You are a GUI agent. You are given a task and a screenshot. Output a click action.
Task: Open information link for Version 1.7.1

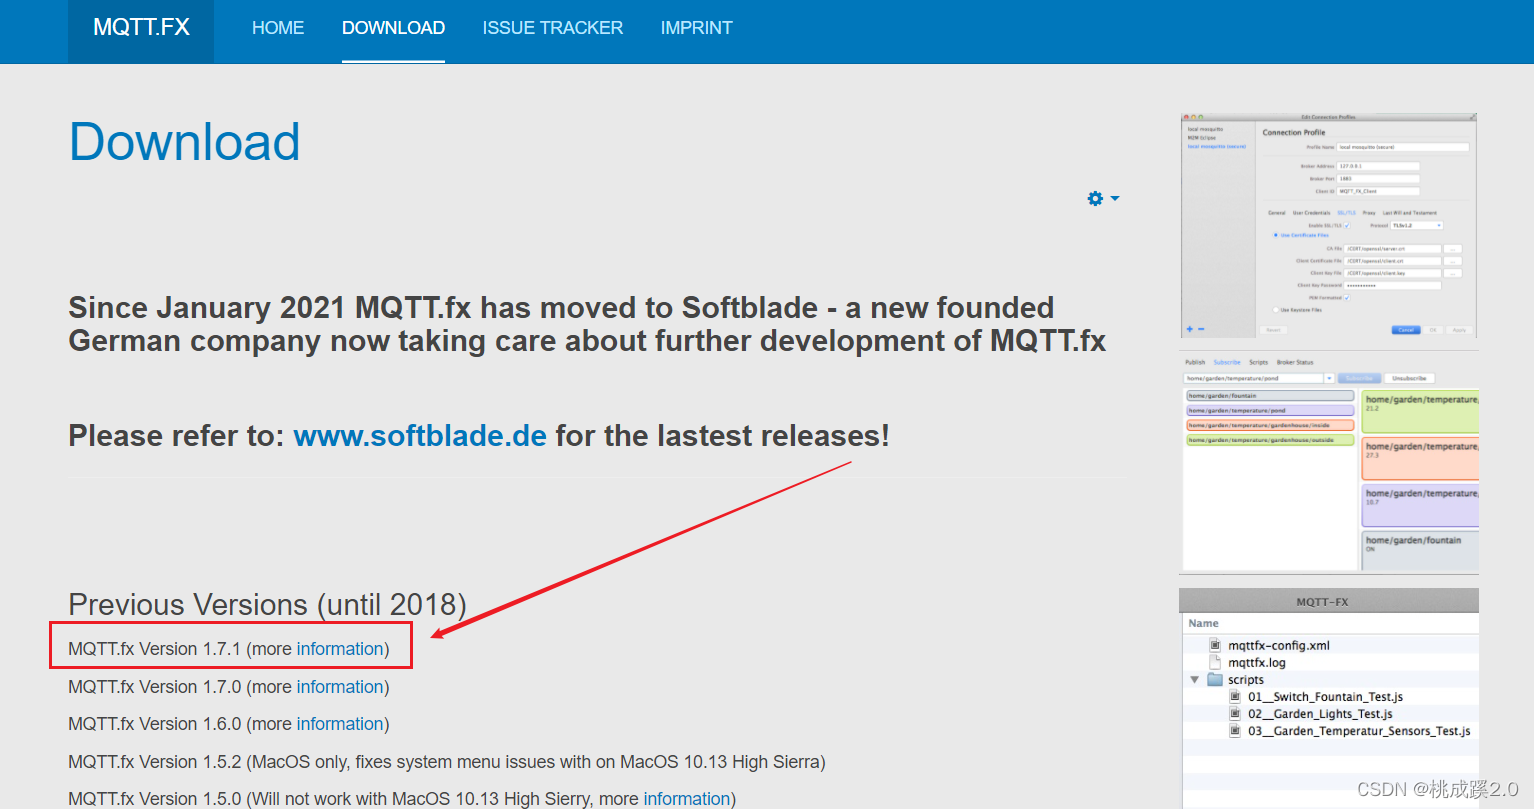340,649
